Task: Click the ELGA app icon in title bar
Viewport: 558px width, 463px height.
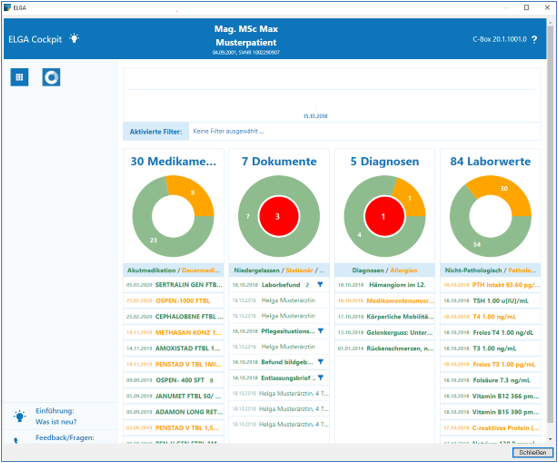Action: click(x=7, y=7)
